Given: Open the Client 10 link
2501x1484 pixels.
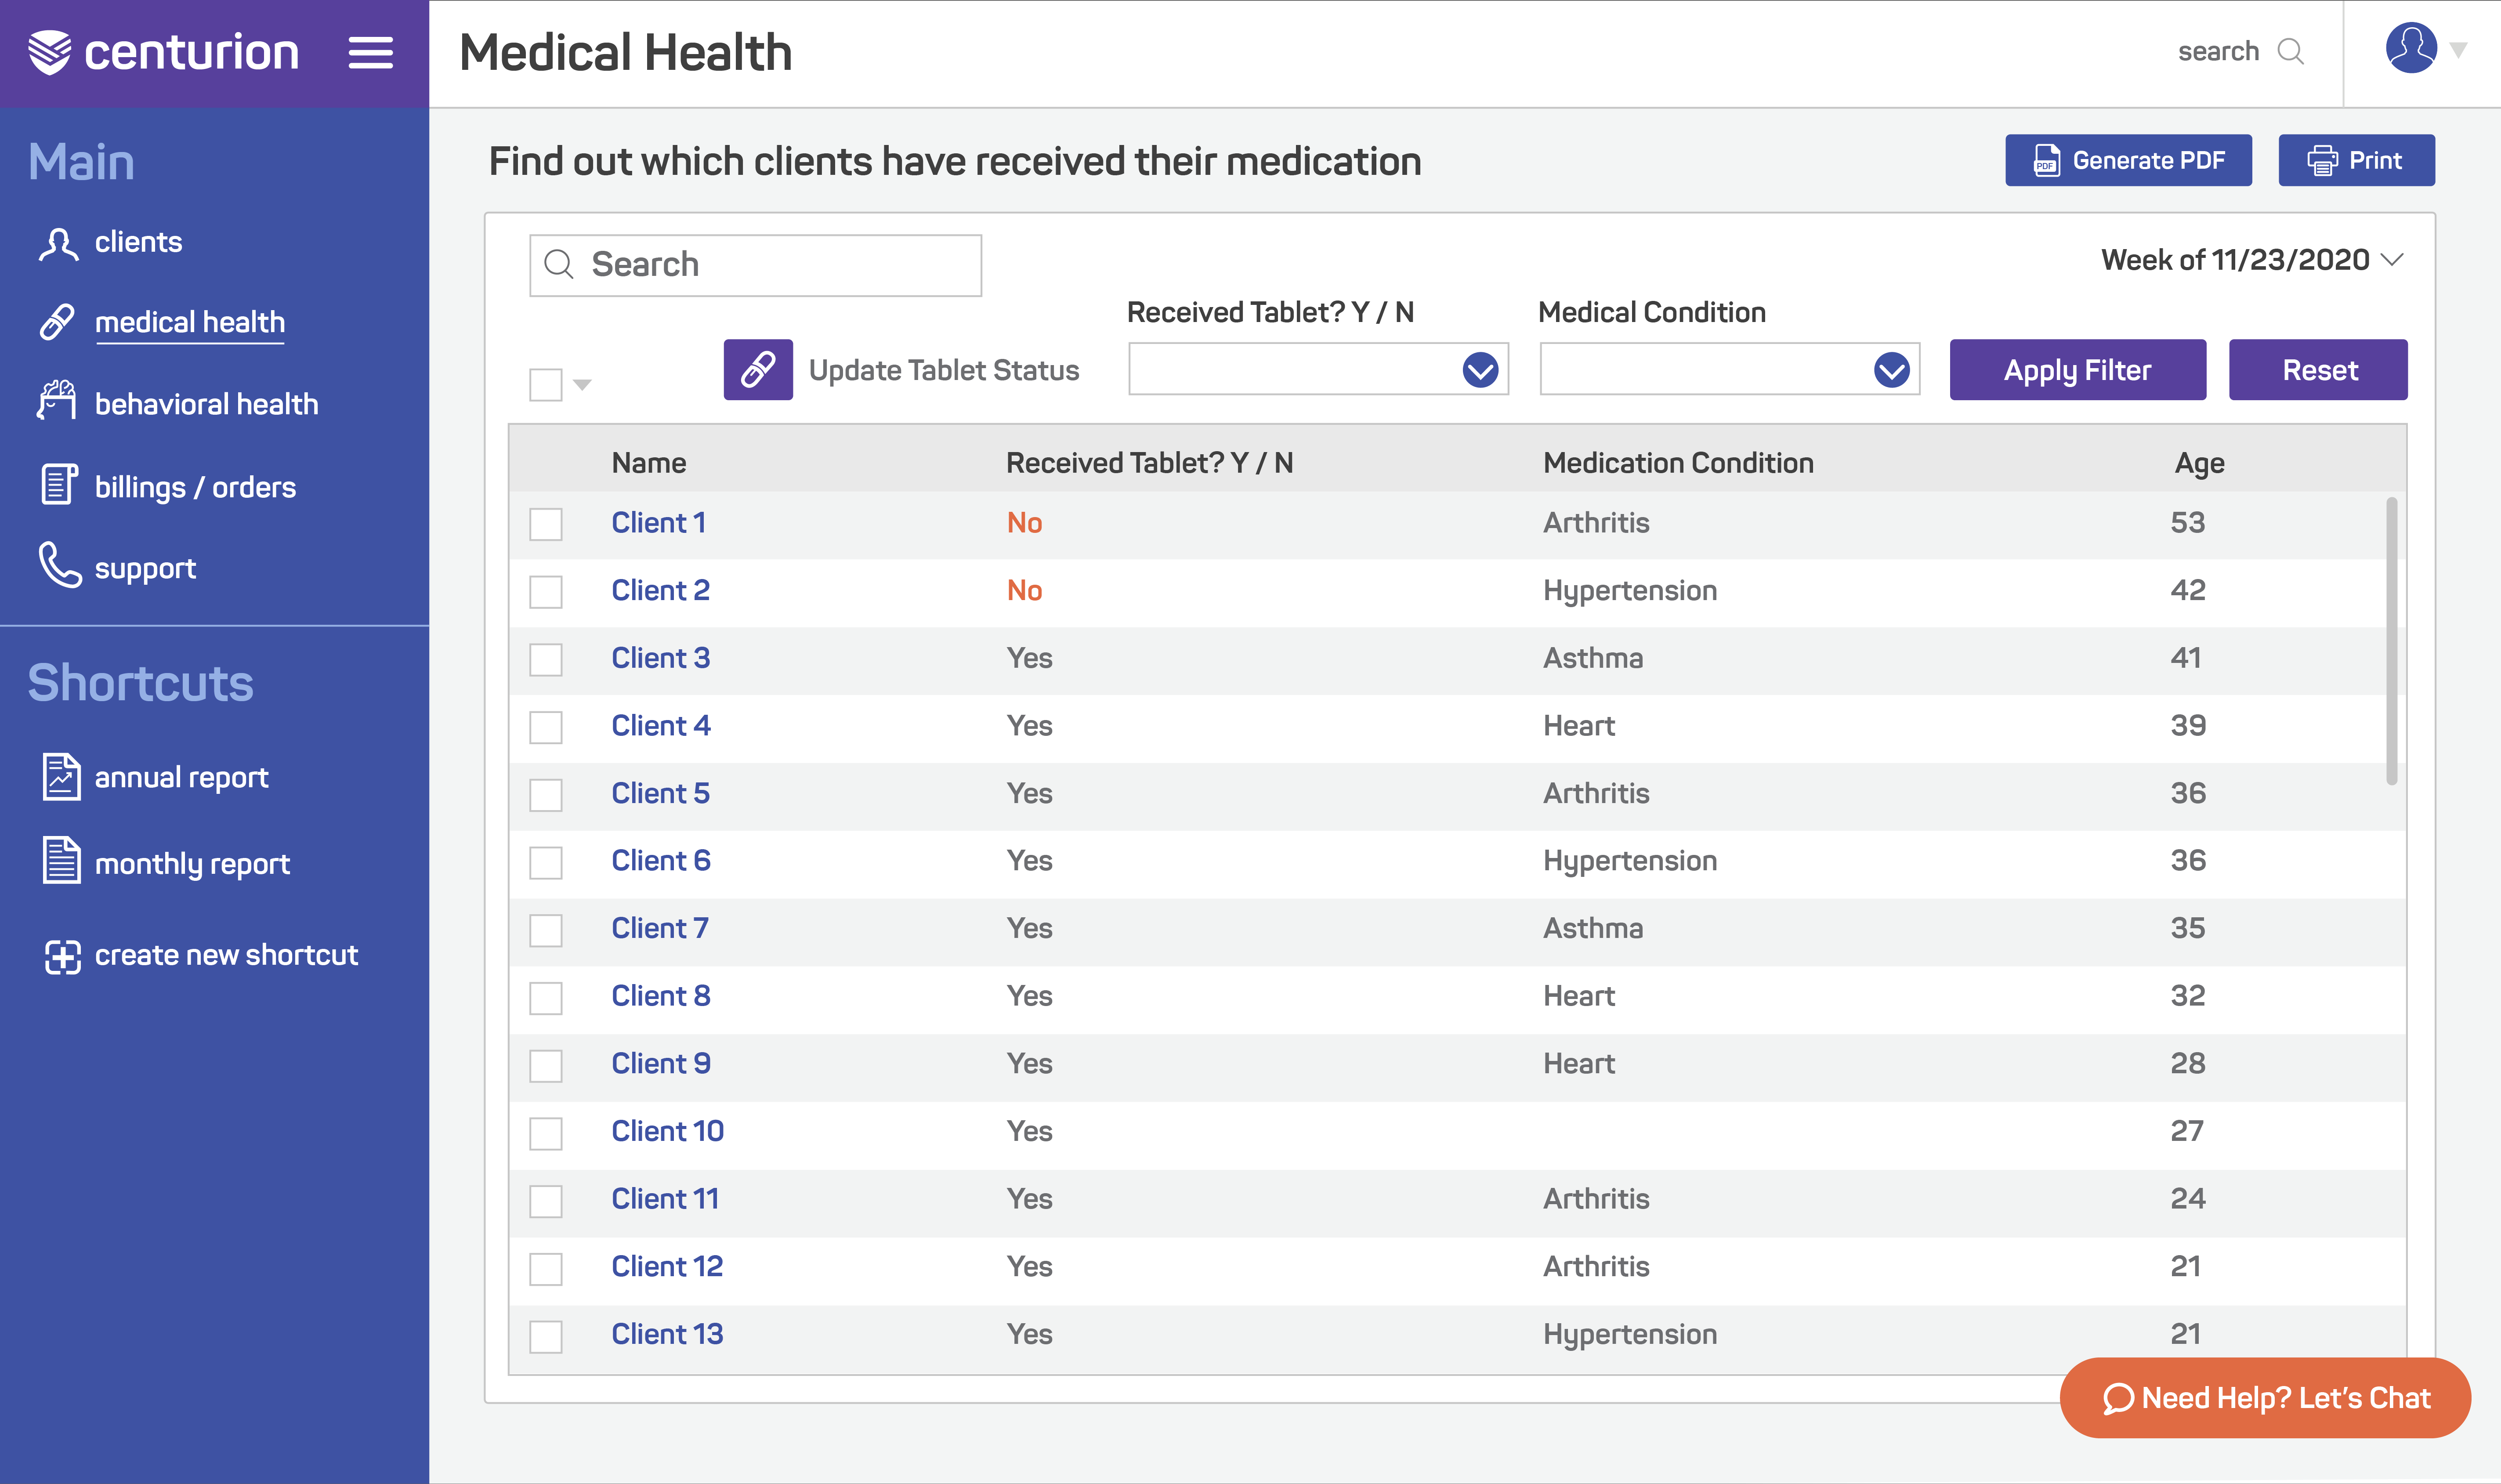Looking at the screenshot, I should point(667,1131).
